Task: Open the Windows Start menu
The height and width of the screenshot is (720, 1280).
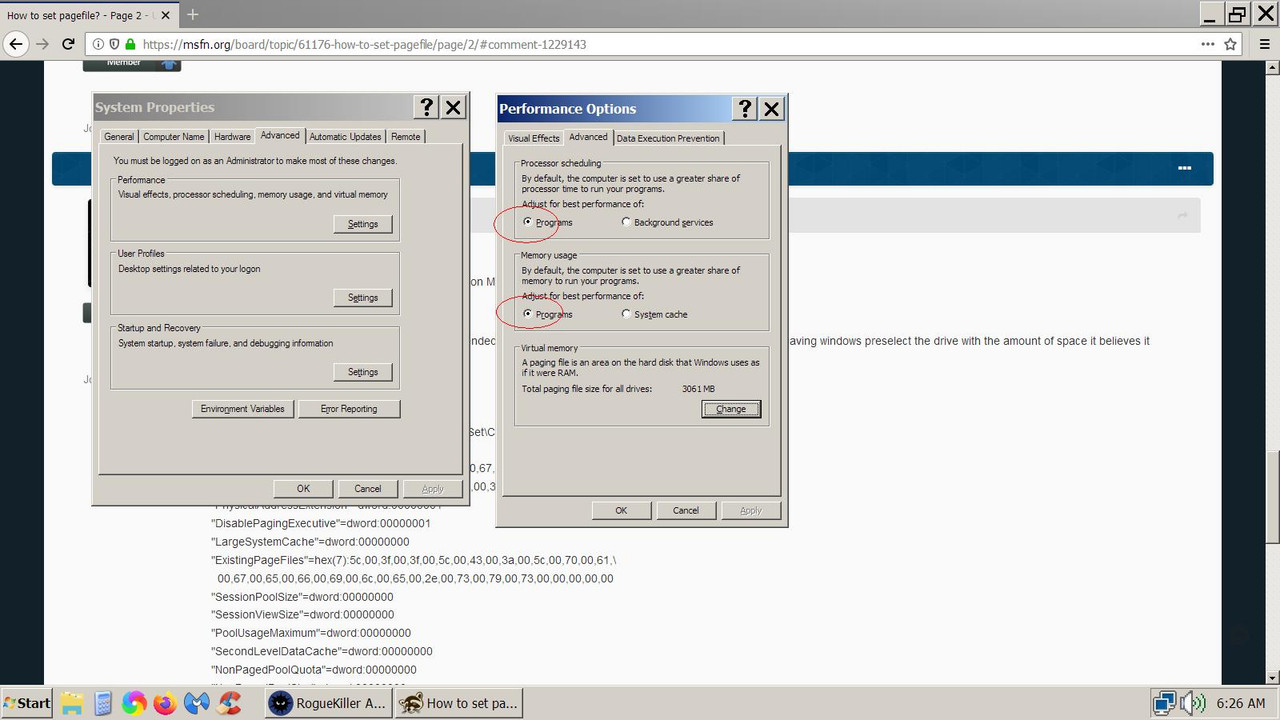Action: pos(27,703)
